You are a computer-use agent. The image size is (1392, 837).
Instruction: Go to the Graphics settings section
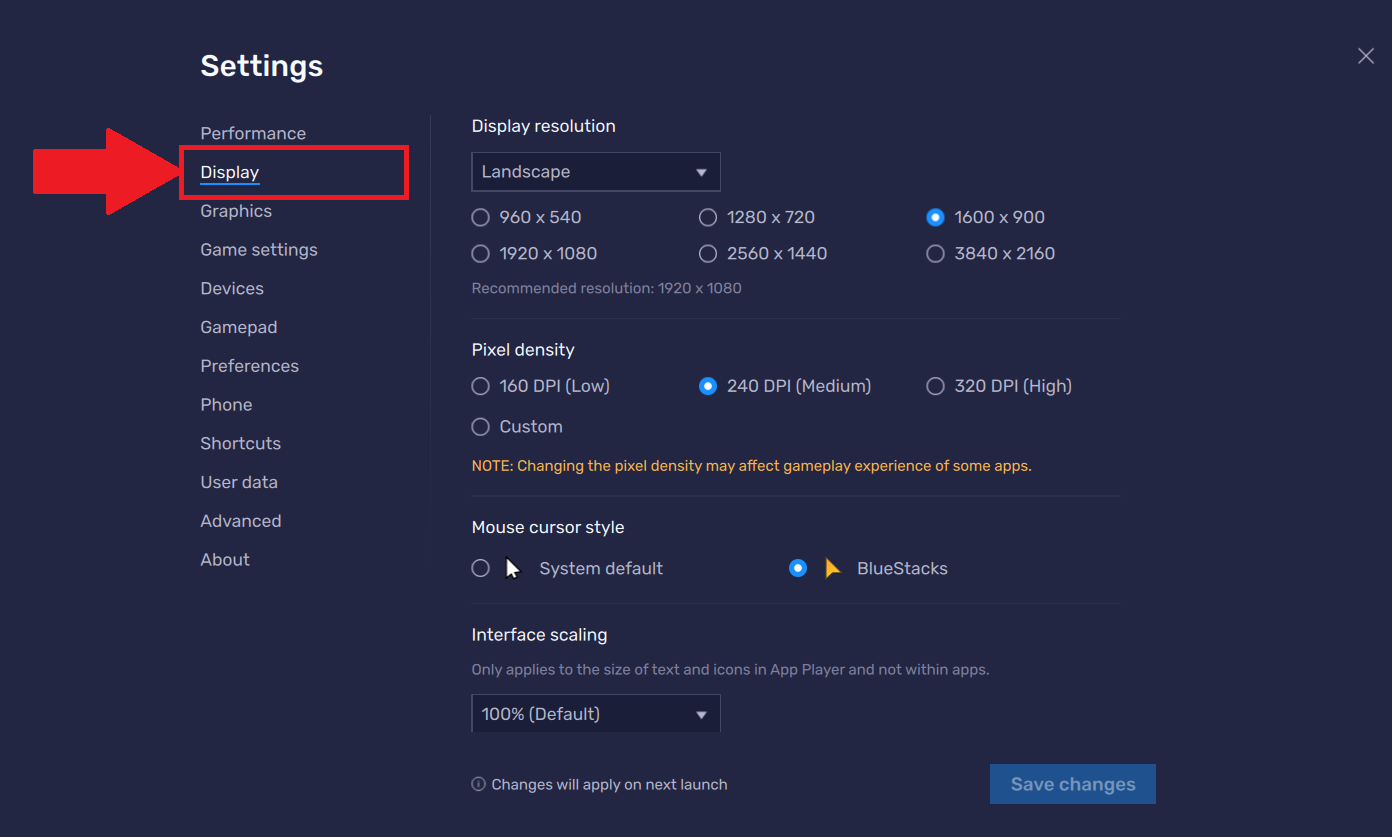tap(236, 211)
